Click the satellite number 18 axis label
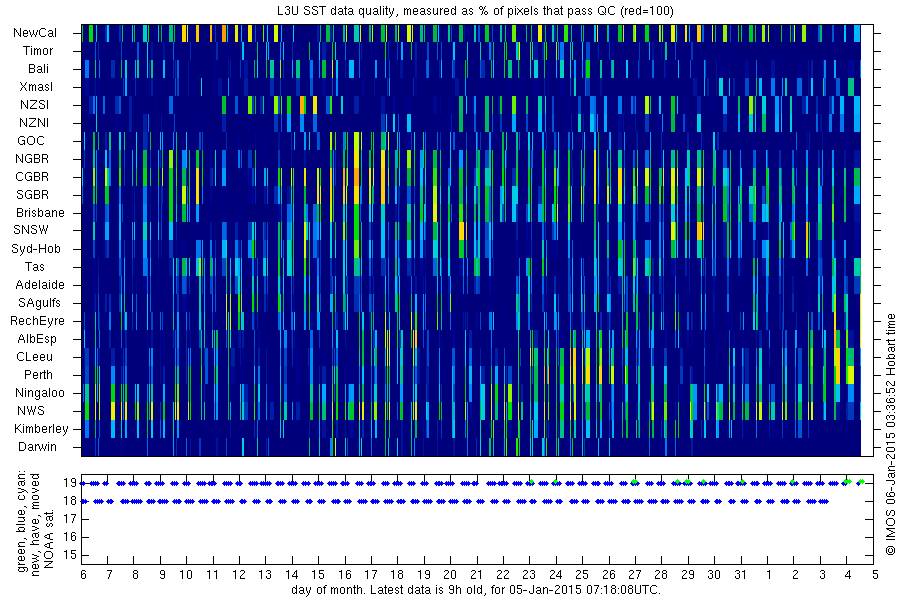The height and width of the screenshot is (600, 900). click(70, 501)
